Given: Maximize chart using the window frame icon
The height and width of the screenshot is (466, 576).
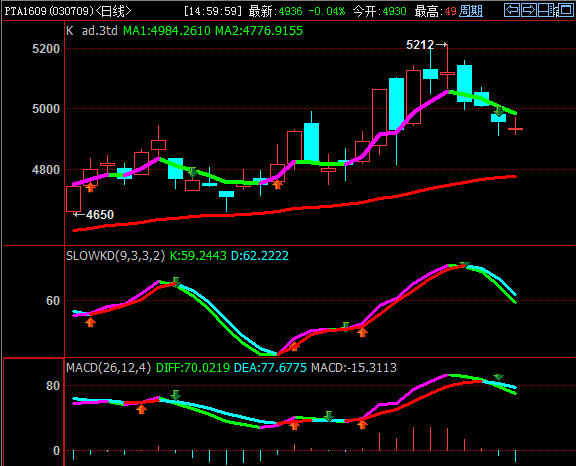Looking at the screenshot, I should tap(565, 10).
